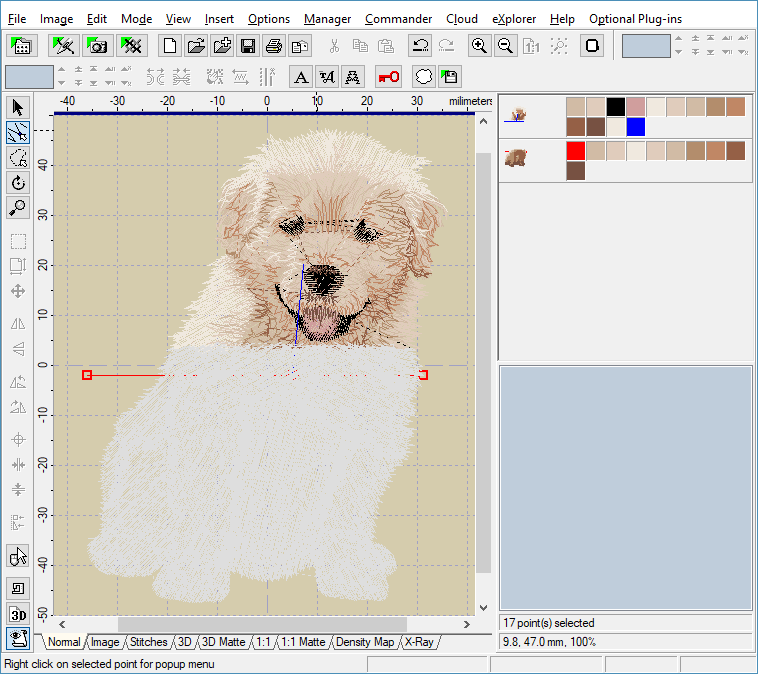This screenshot has width=758, height=674.
Task: Click the Save floppy disk icon
Action: coord(248,46)
